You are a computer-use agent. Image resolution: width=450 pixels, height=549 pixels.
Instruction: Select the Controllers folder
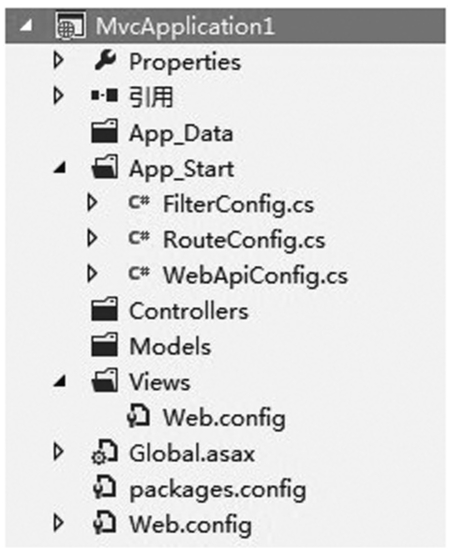click(189, 311)
